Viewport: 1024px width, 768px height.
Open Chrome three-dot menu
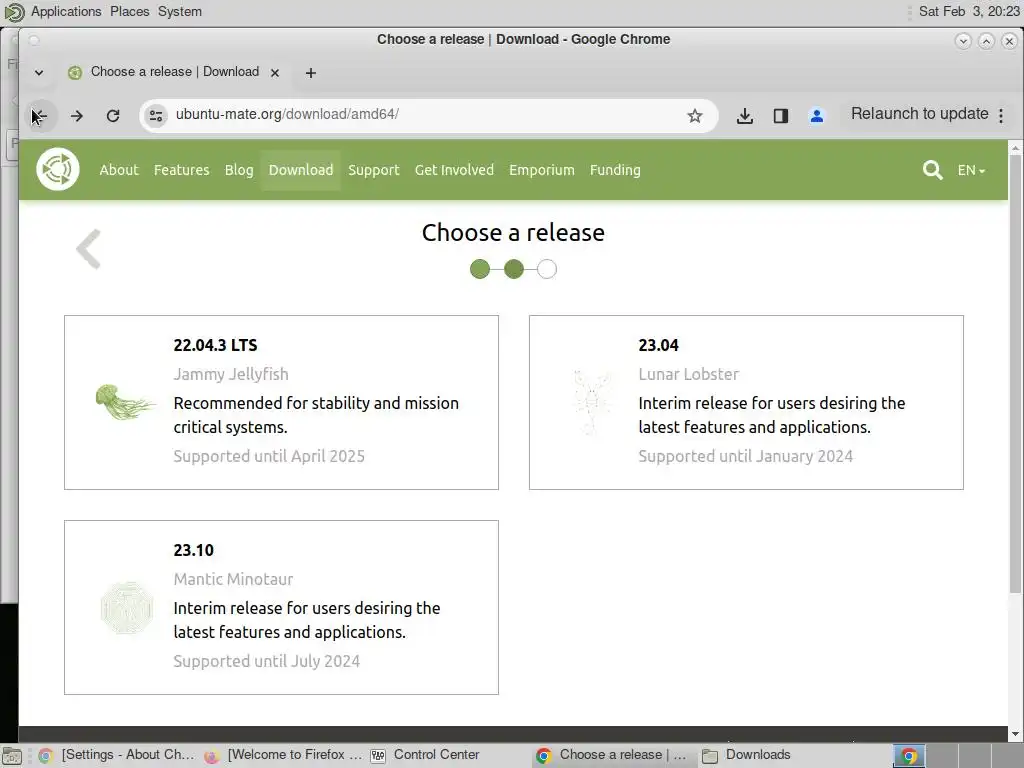(1001, 116)
